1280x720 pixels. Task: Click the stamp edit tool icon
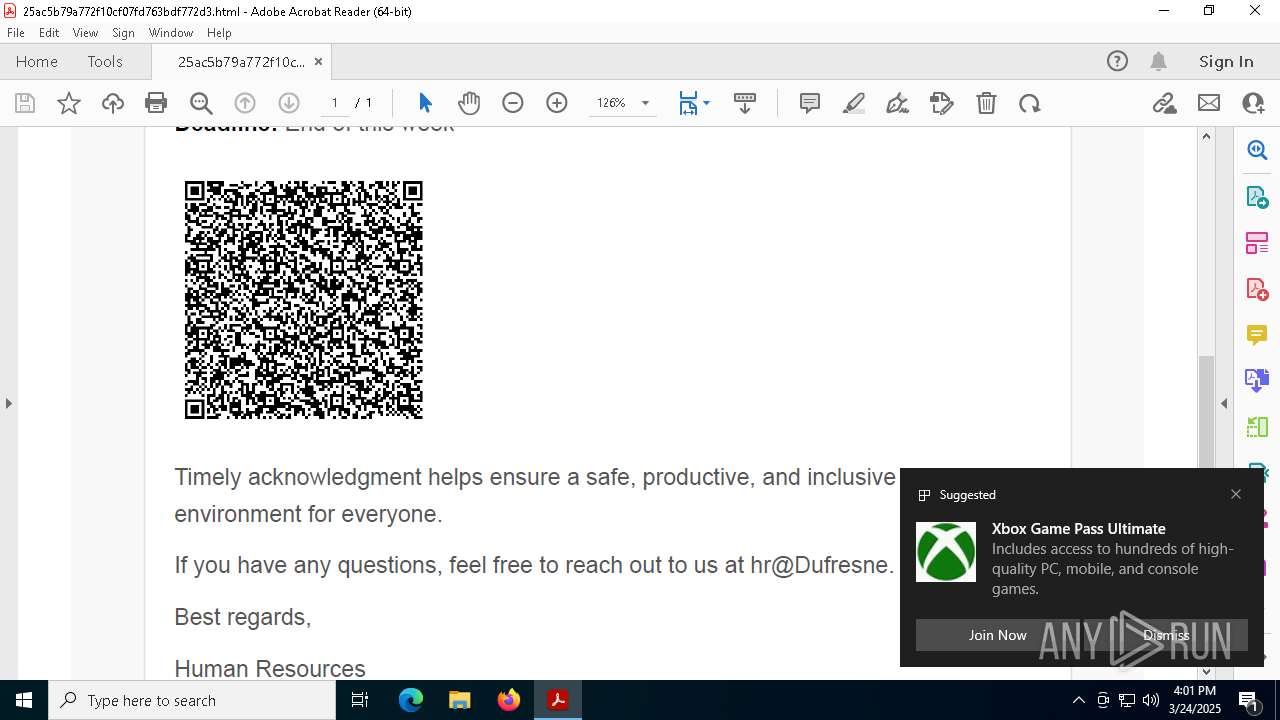[x=942, y=103]
